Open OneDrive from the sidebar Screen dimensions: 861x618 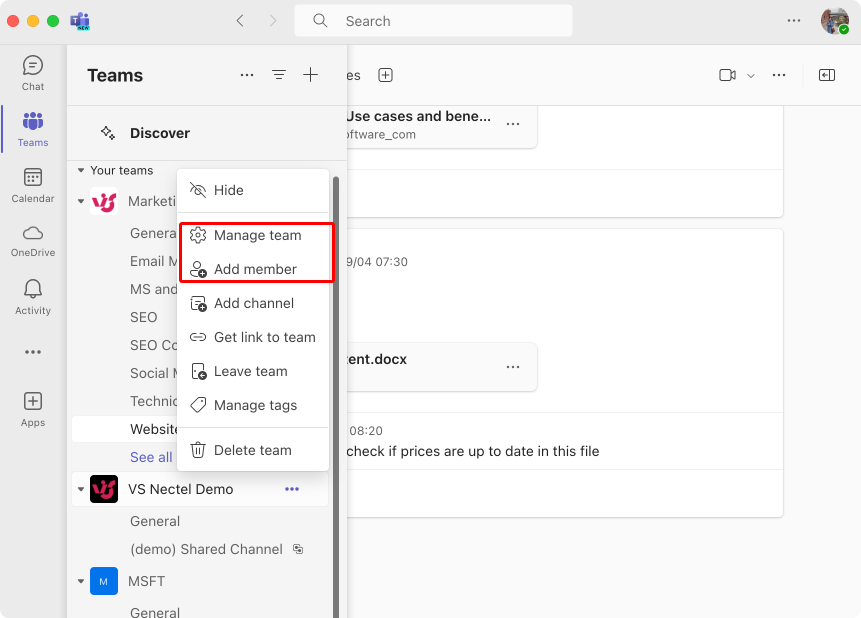[x=33, y=241]
